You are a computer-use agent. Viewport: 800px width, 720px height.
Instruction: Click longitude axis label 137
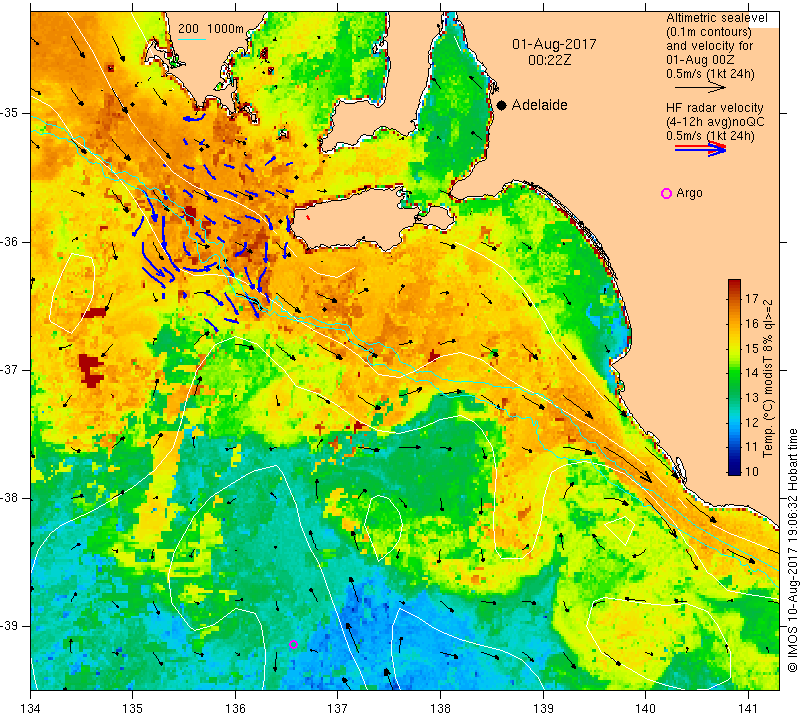click(338, 709)
